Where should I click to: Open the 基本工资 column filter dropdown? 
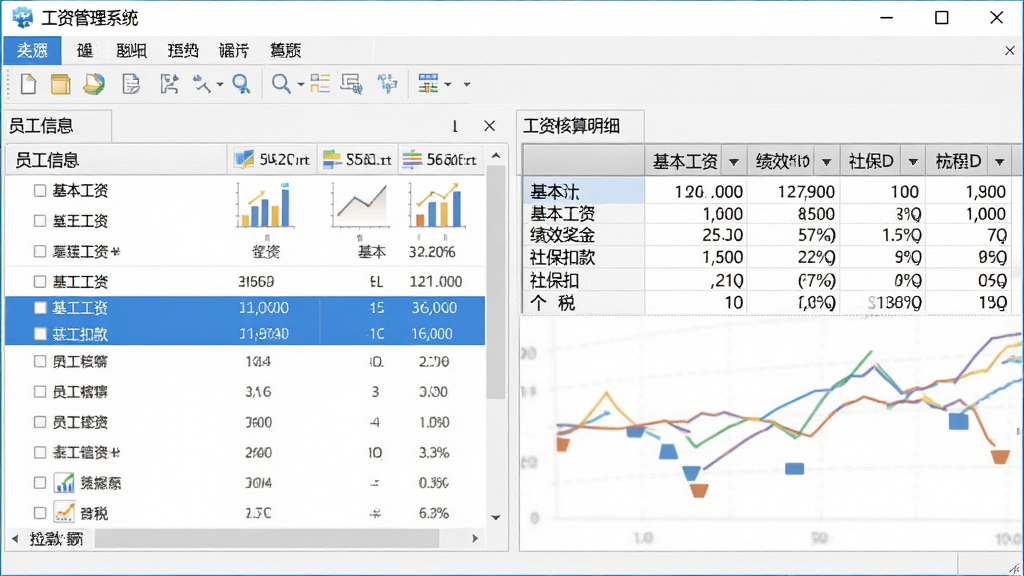coord(734,162)
